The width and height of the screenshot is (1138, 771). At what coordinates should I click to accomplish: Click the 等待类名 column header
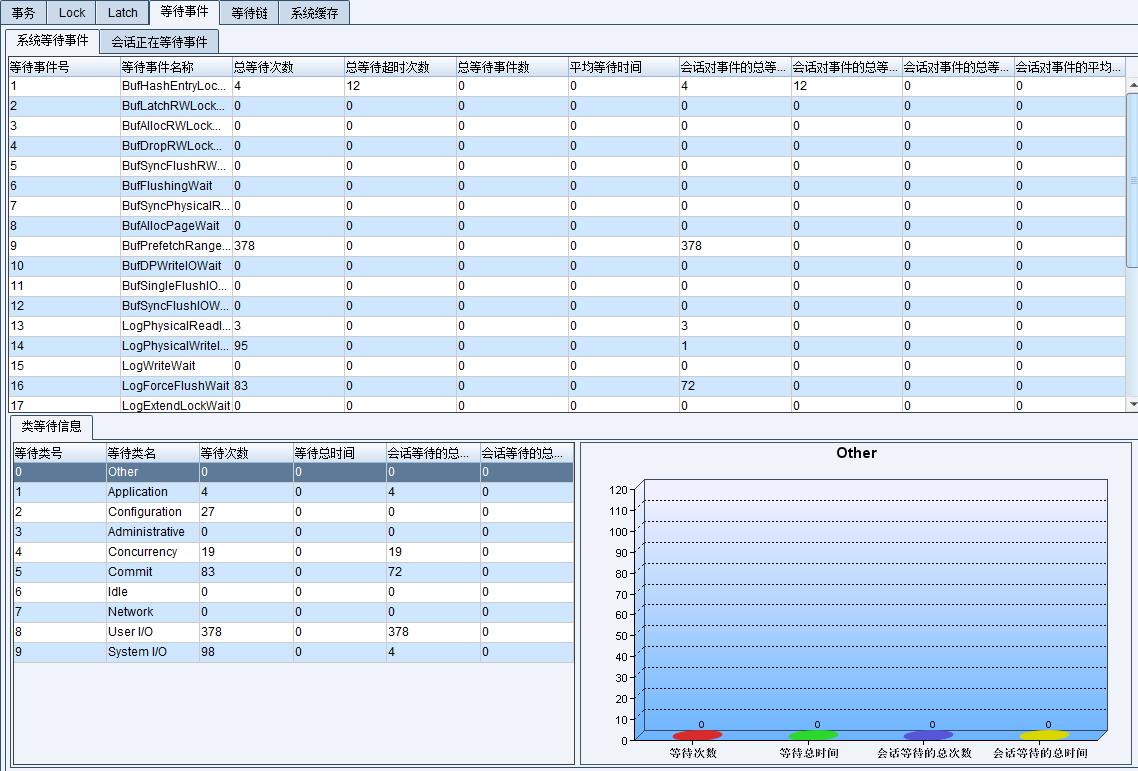[x=150, y=453]
